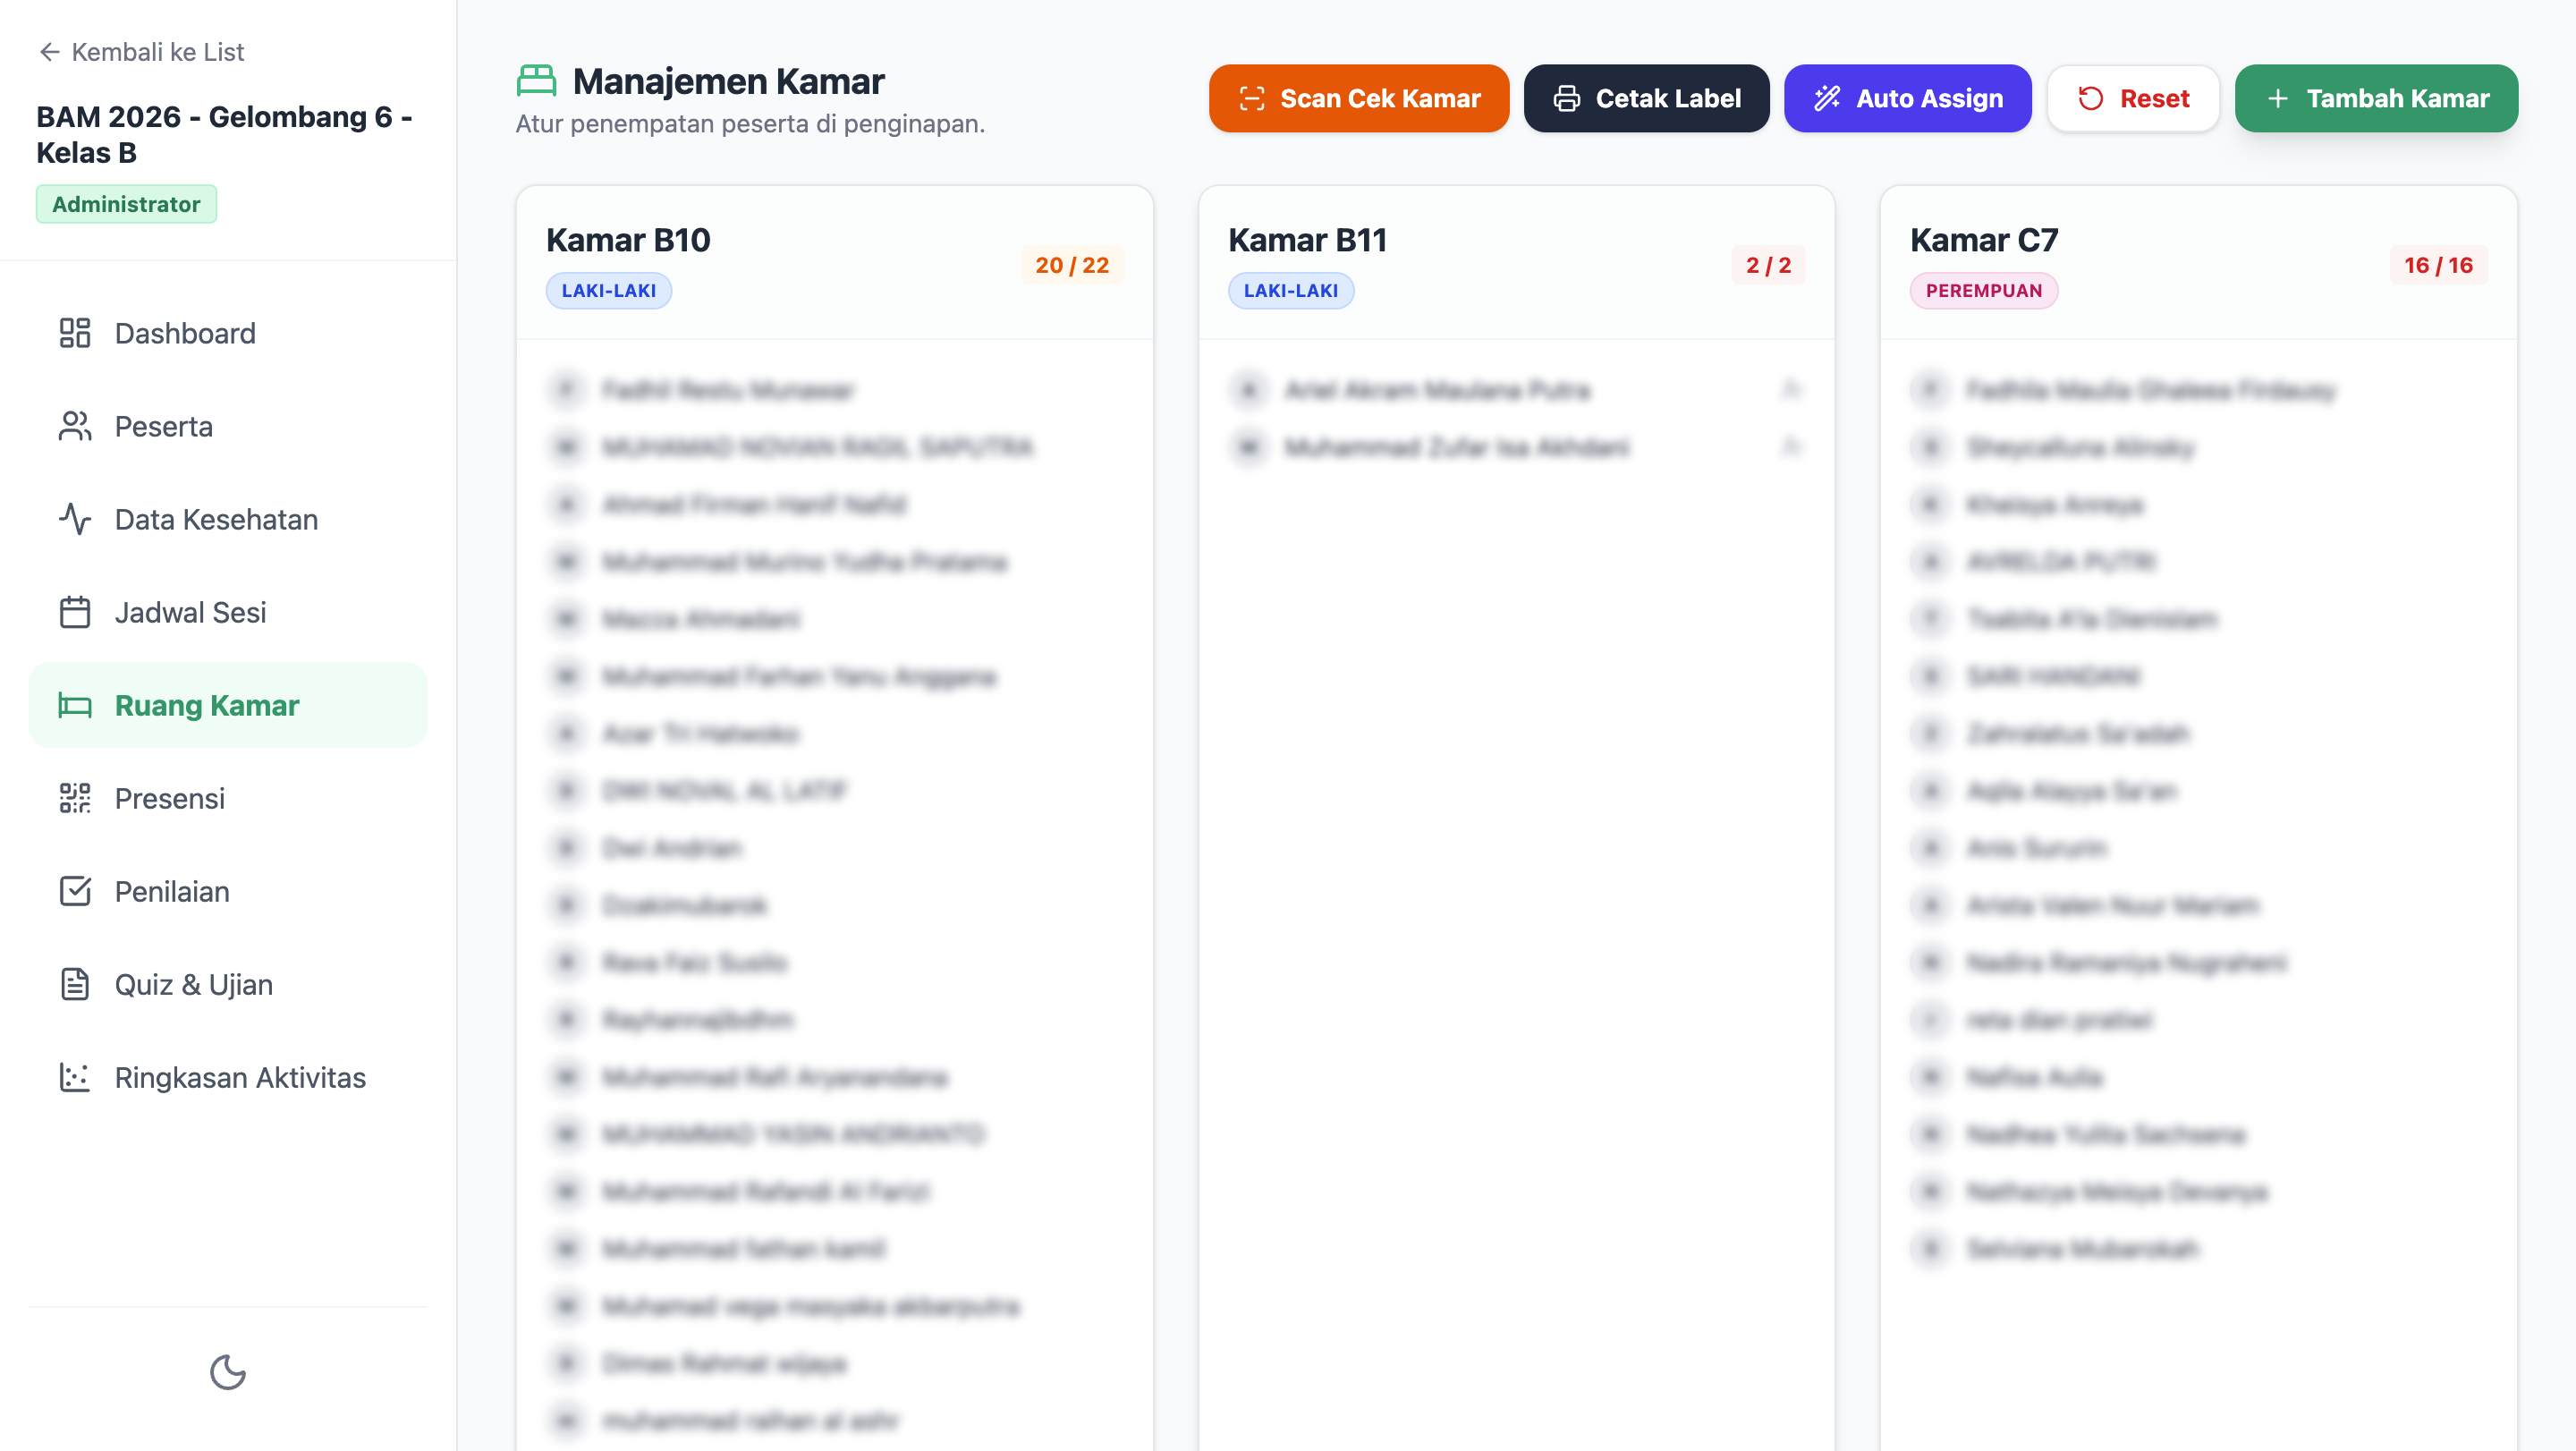The width and height of the screenshot is (2576, 1451).
Task: Click the first participant avatar in Kamar B11
Action: pyautogui.click(x=1249, y=389)
